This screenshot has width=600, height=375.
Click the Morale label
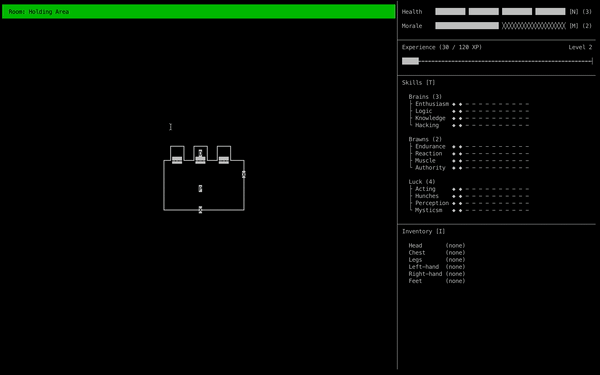coord(412,26)
